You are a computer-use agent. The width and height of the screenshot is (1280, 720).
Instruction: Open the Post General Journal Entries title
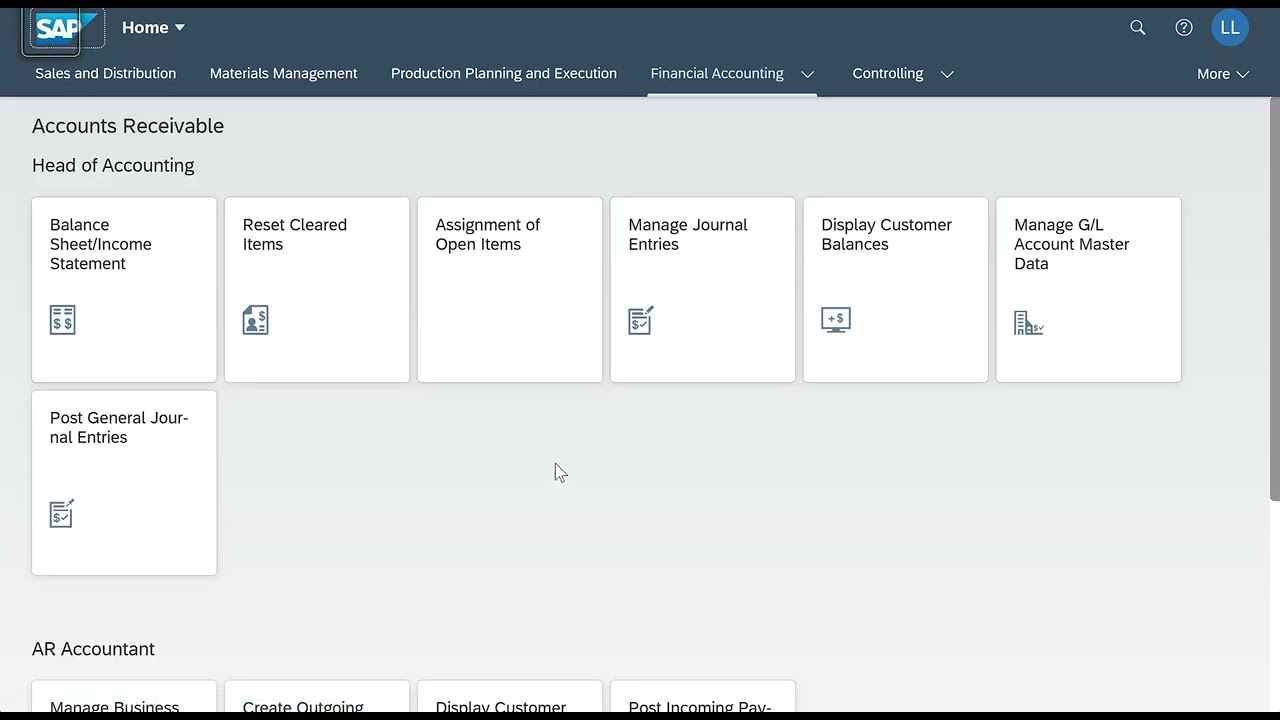point(119,427)
